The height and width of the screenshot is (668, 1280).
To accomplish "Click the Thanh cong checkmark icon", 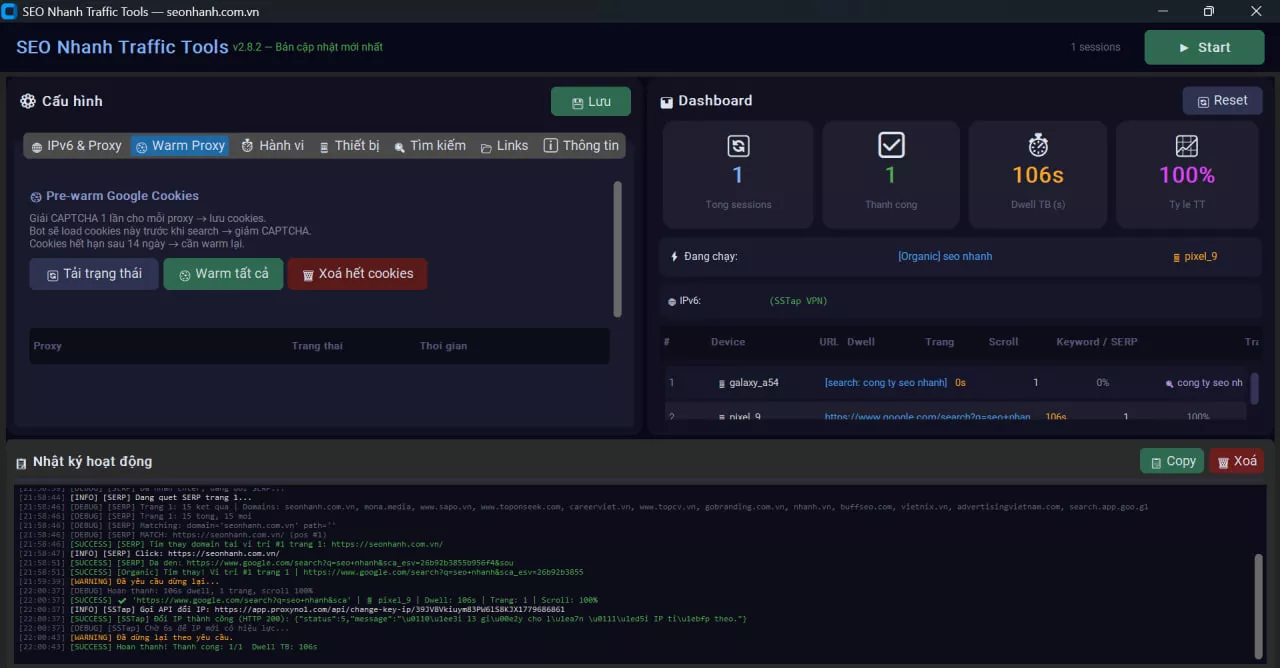I will tap(891, 146).
